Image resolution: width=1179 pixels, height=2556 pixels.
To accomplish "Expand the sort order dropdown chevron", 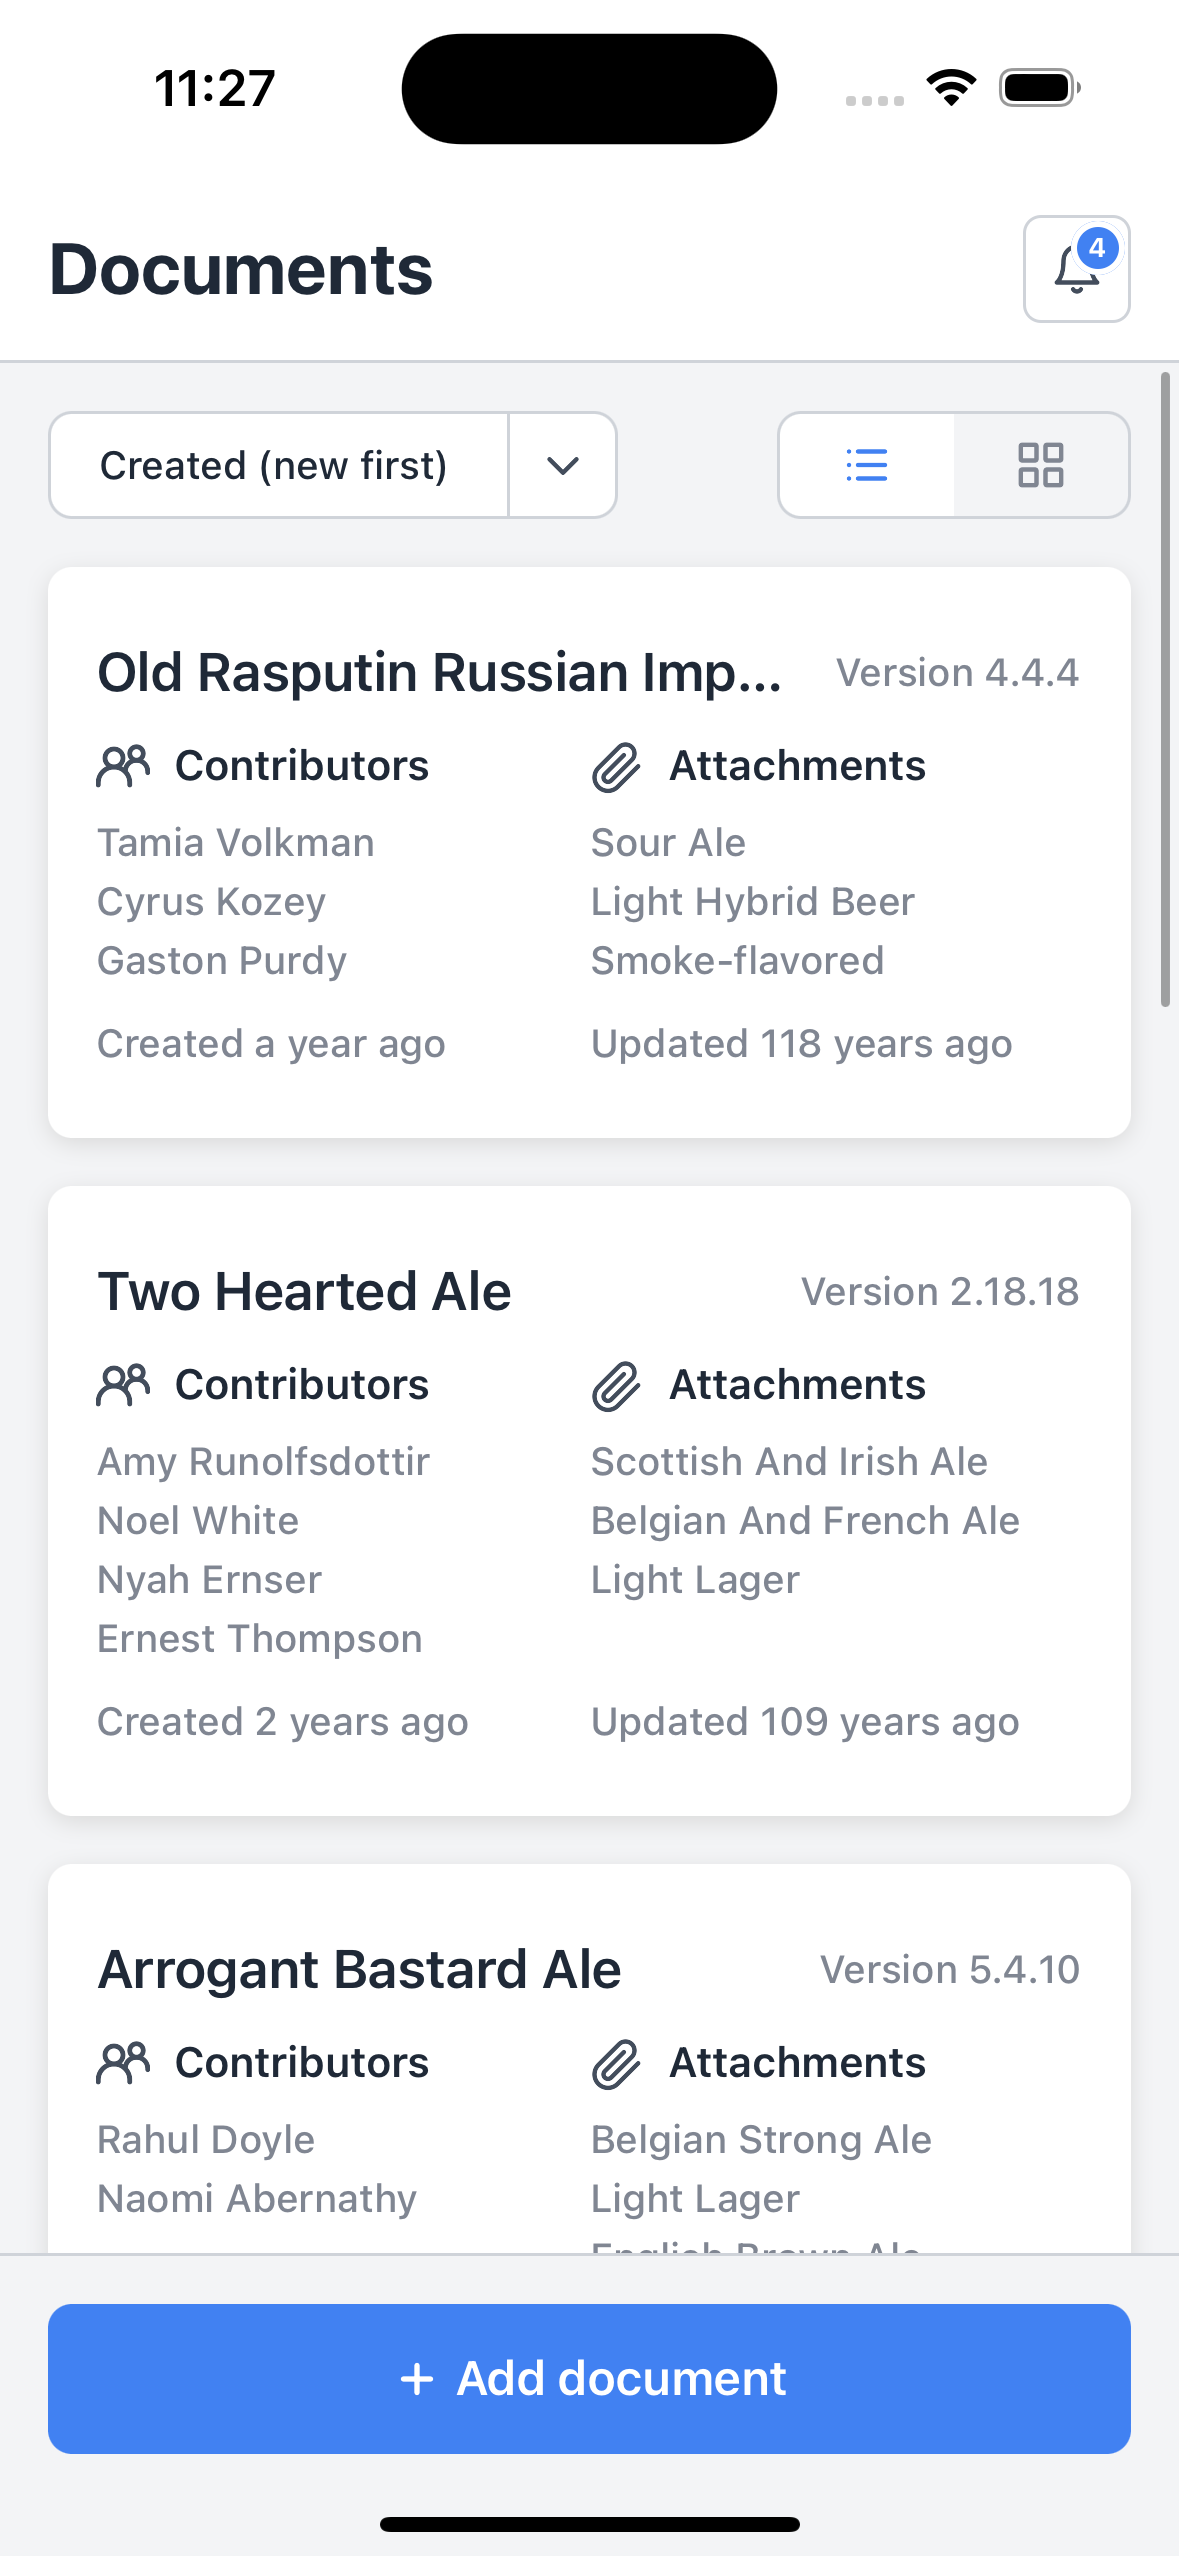I will pos(562,465).
